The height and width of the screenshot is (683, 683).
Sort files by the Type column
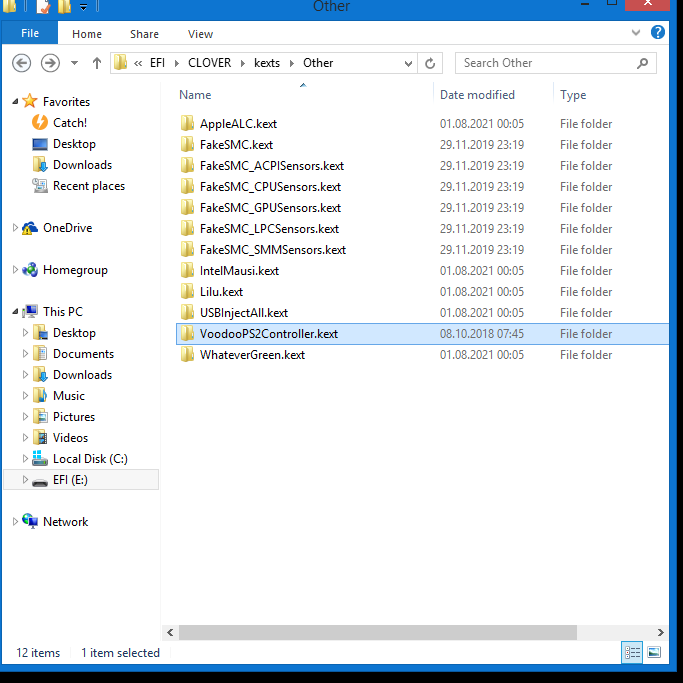click(x=573, y=95)
